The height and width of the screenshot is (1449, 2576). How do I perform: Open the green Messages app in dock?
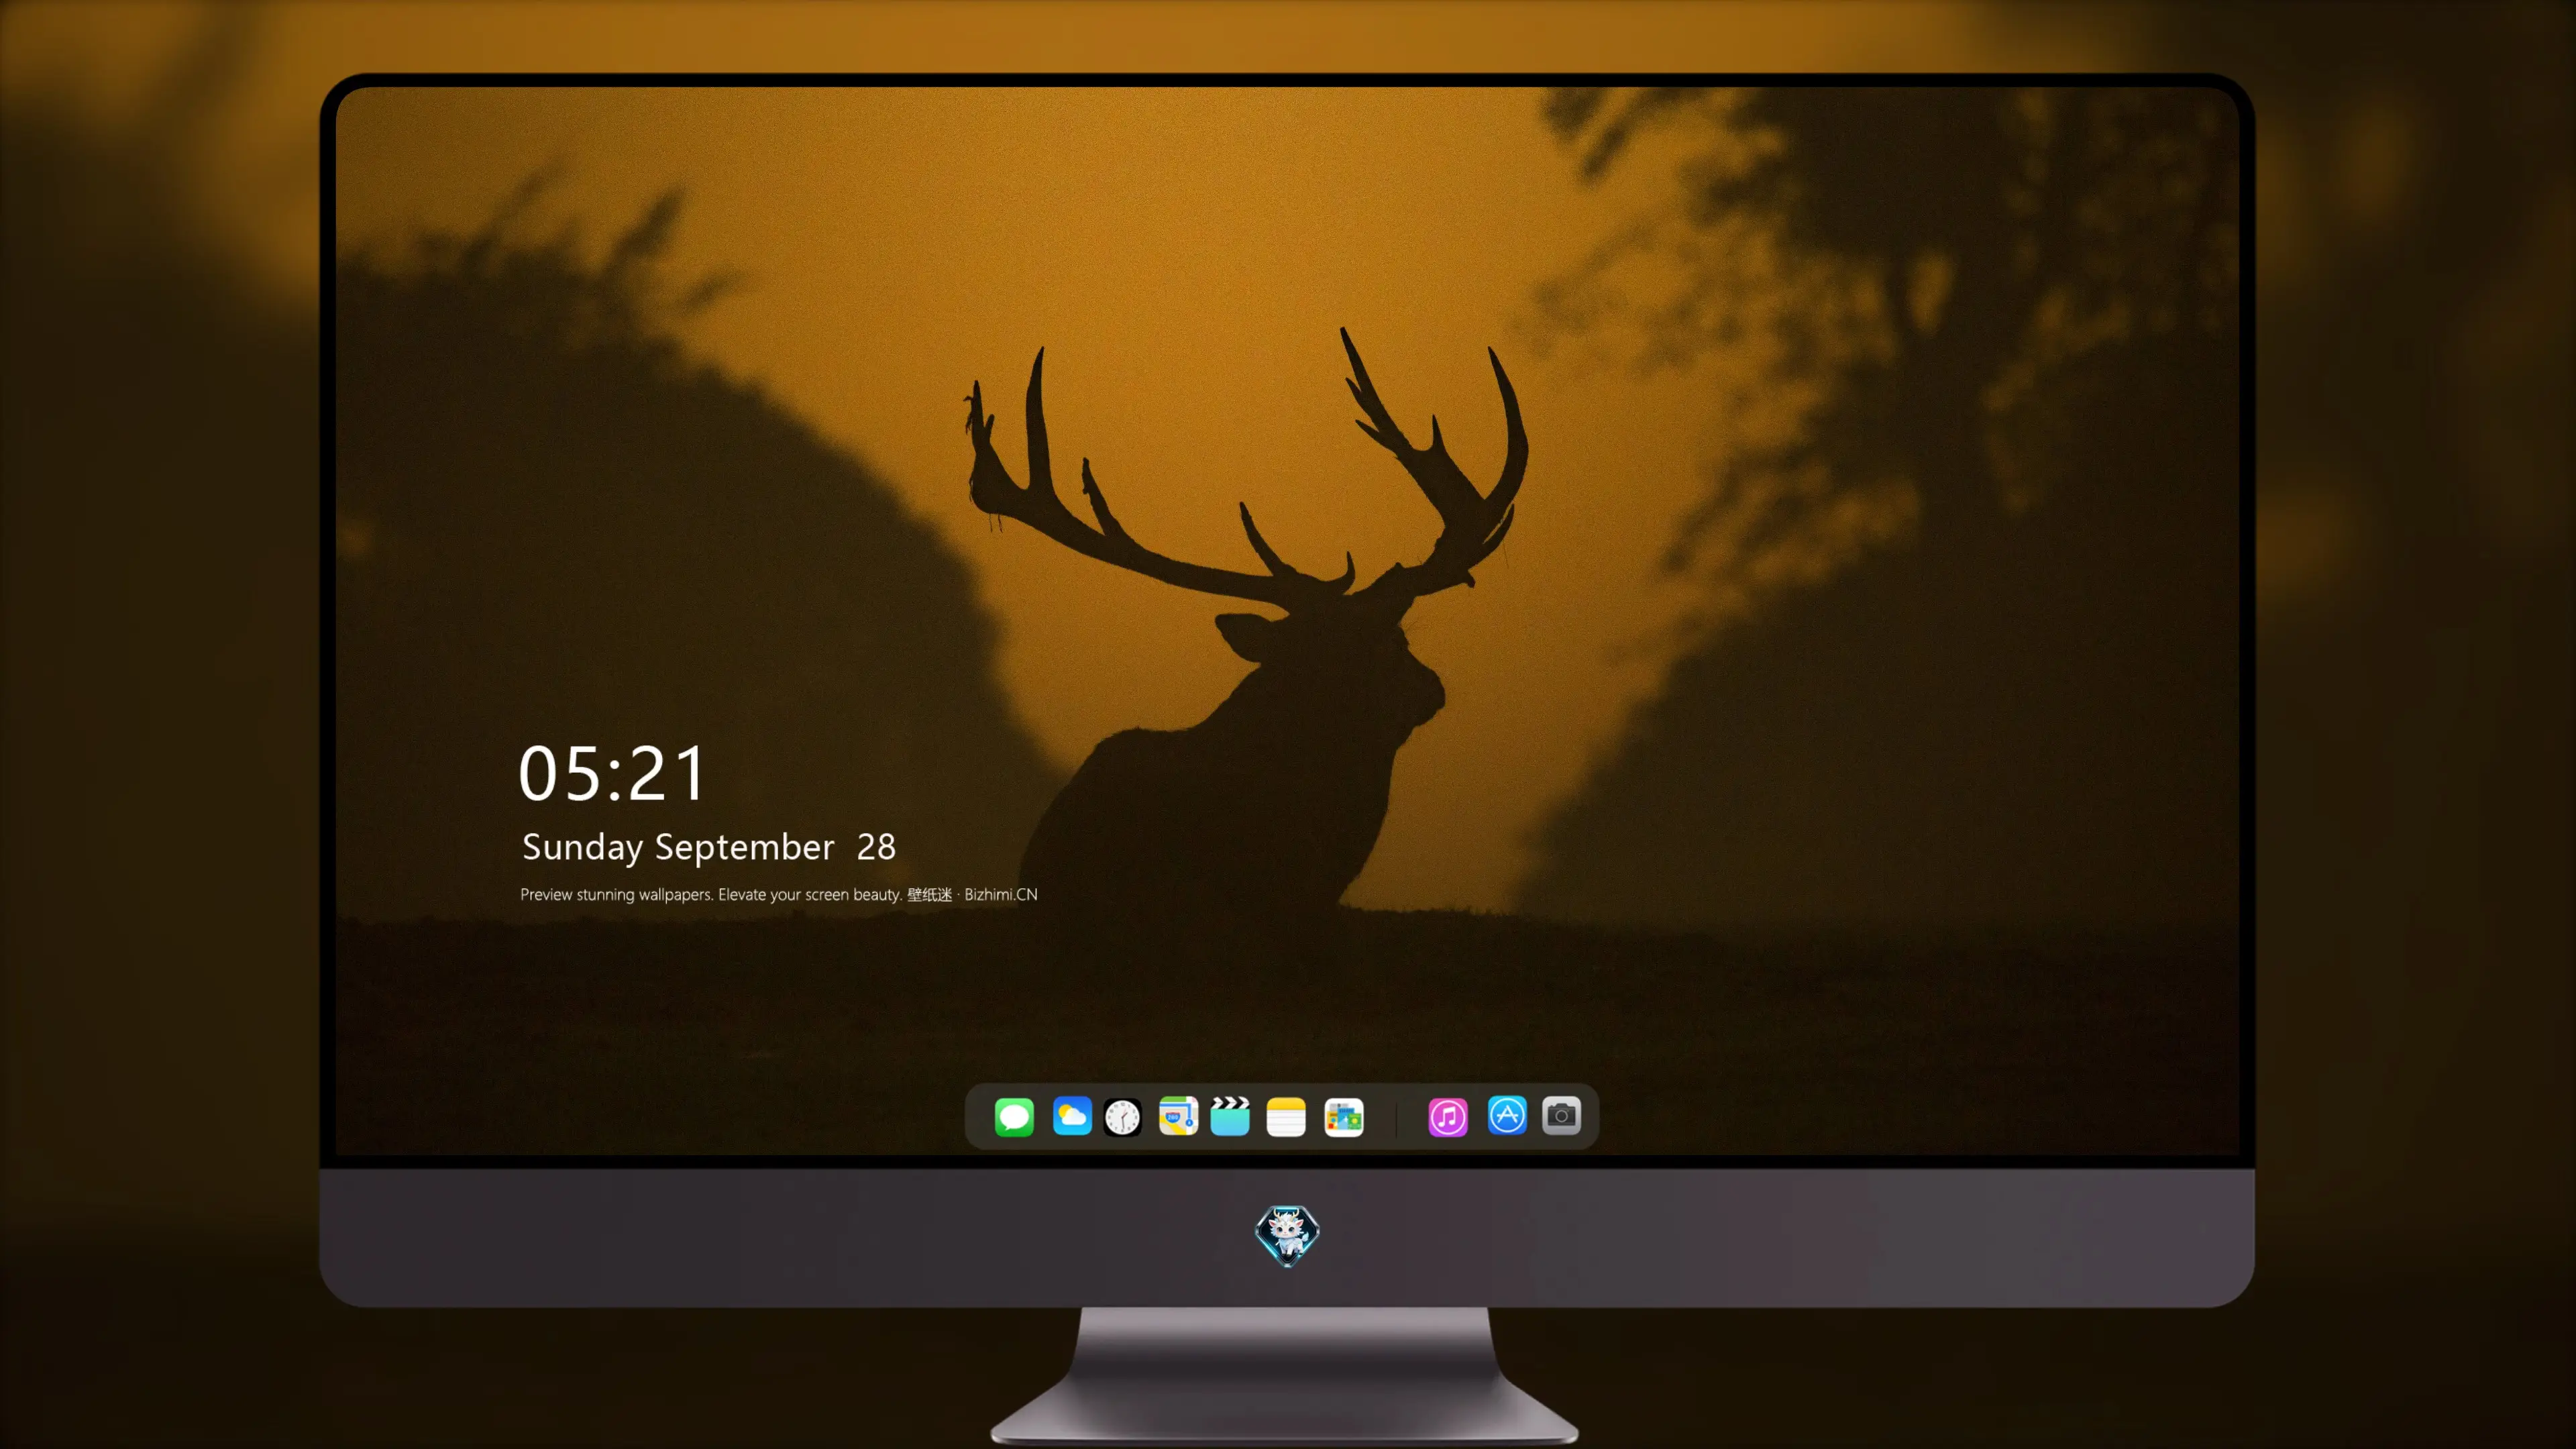(x=1014, y=1116)
